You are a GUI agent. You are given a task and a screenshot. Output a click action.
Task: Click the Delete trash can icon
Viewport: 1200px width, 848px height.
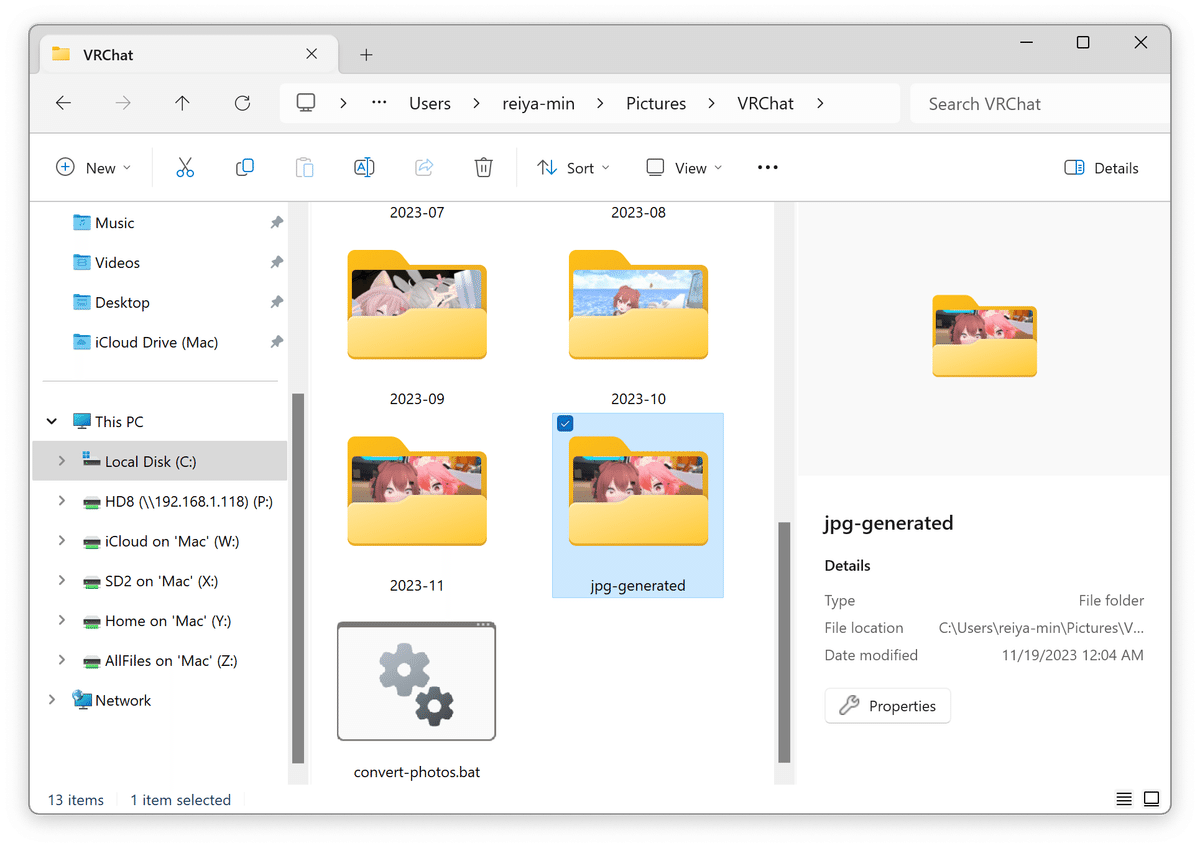click(x=484, y=168)
